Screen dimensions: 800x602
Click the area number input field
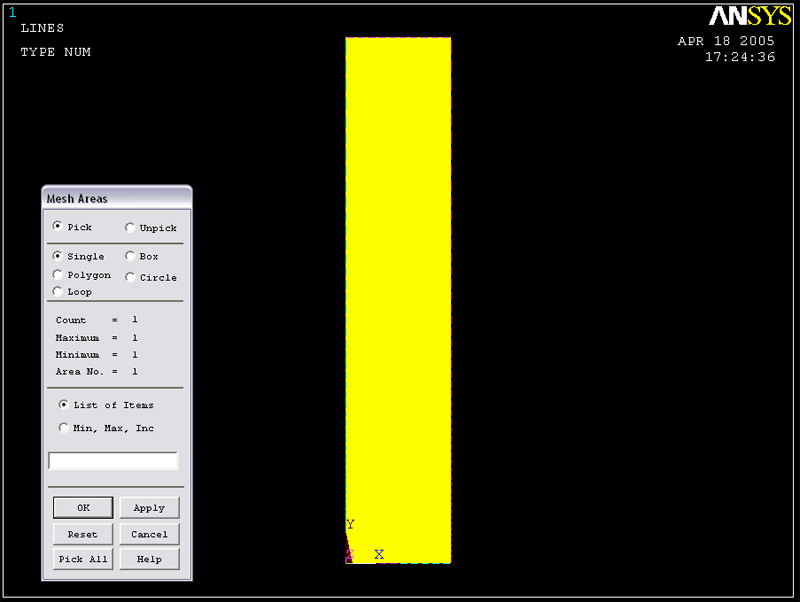point(113,460)
